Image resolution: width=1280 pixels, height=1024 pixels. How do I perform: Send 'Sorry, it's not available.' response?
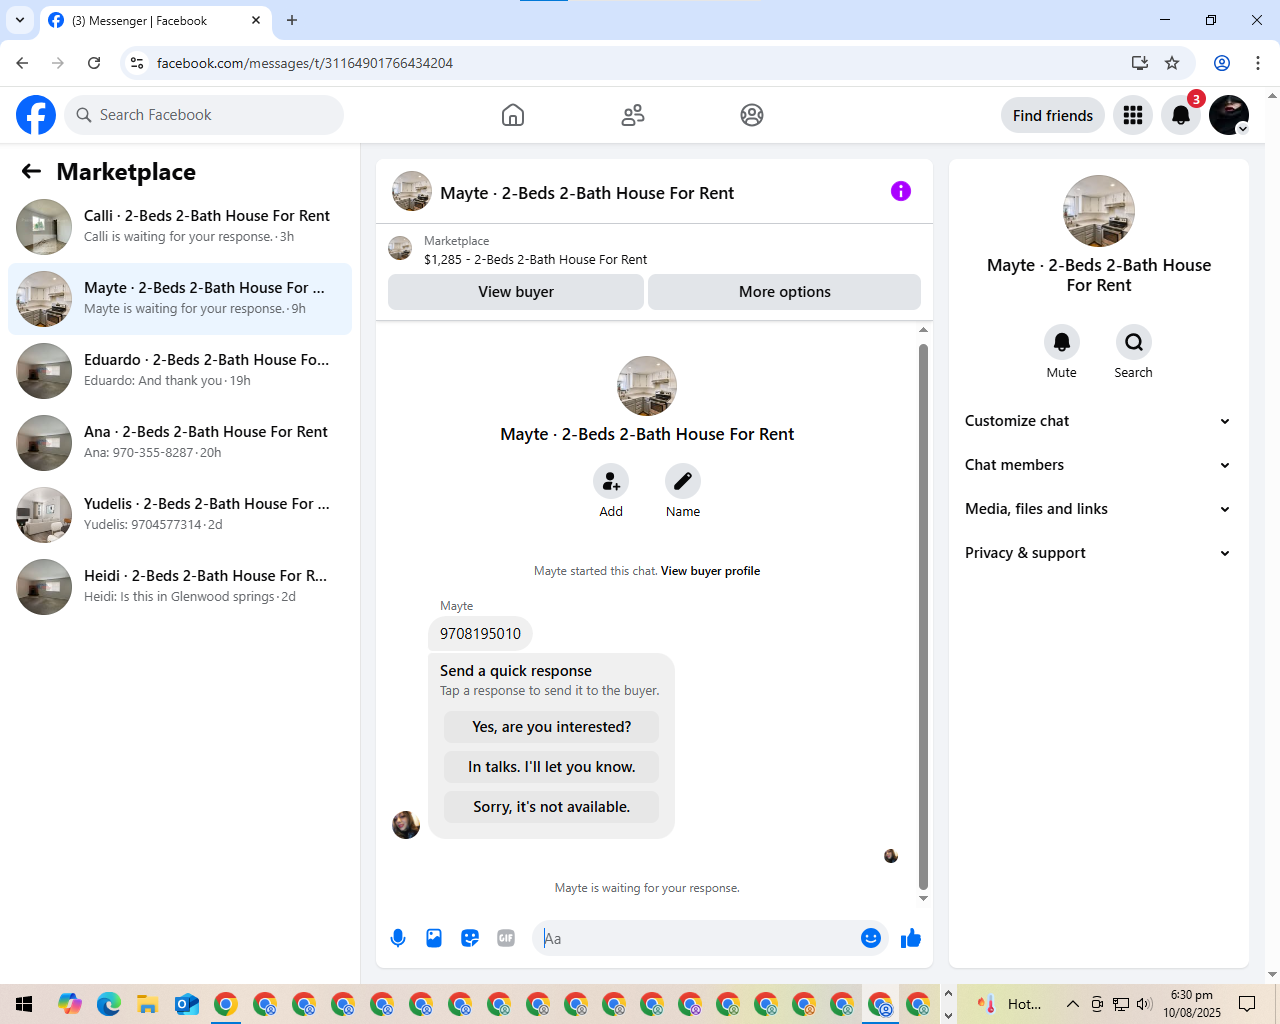pyautogui.click(x=552, y=807)
